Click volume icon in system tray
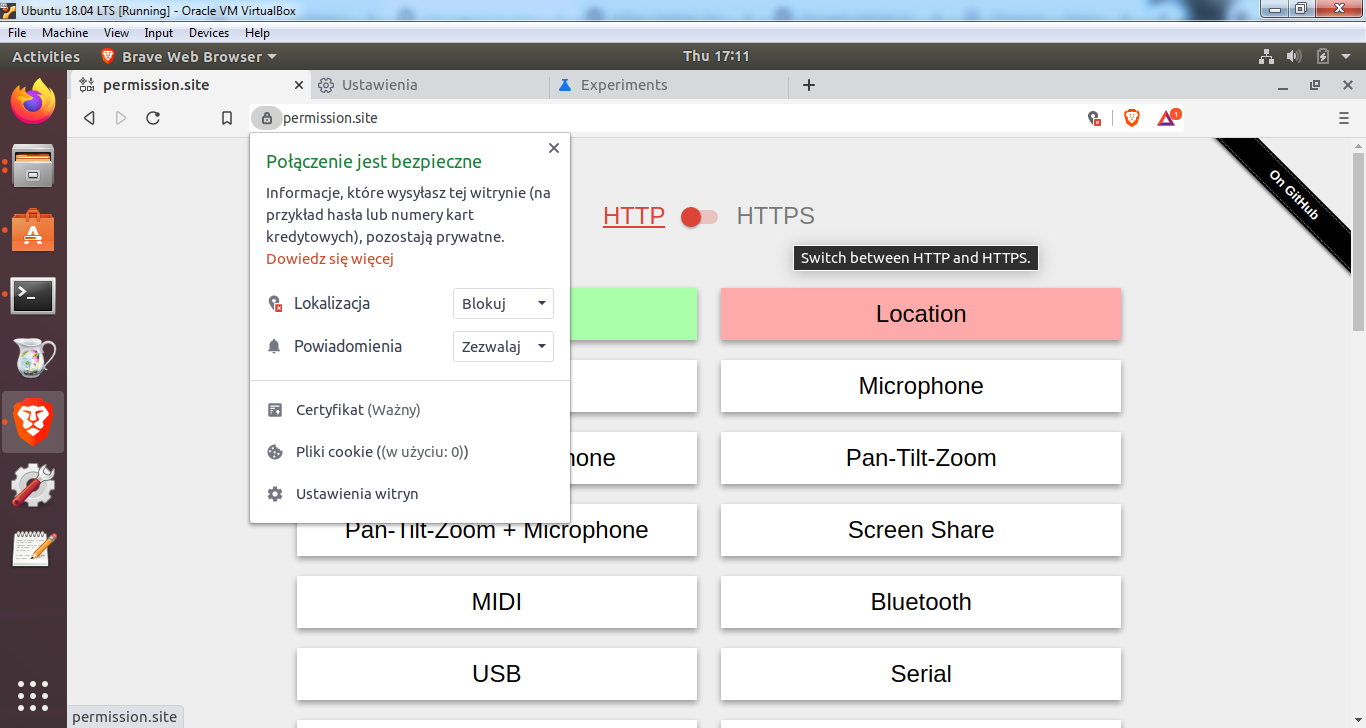The width and height of the screenshot is (1366, 728). (x=1294, y=57)
